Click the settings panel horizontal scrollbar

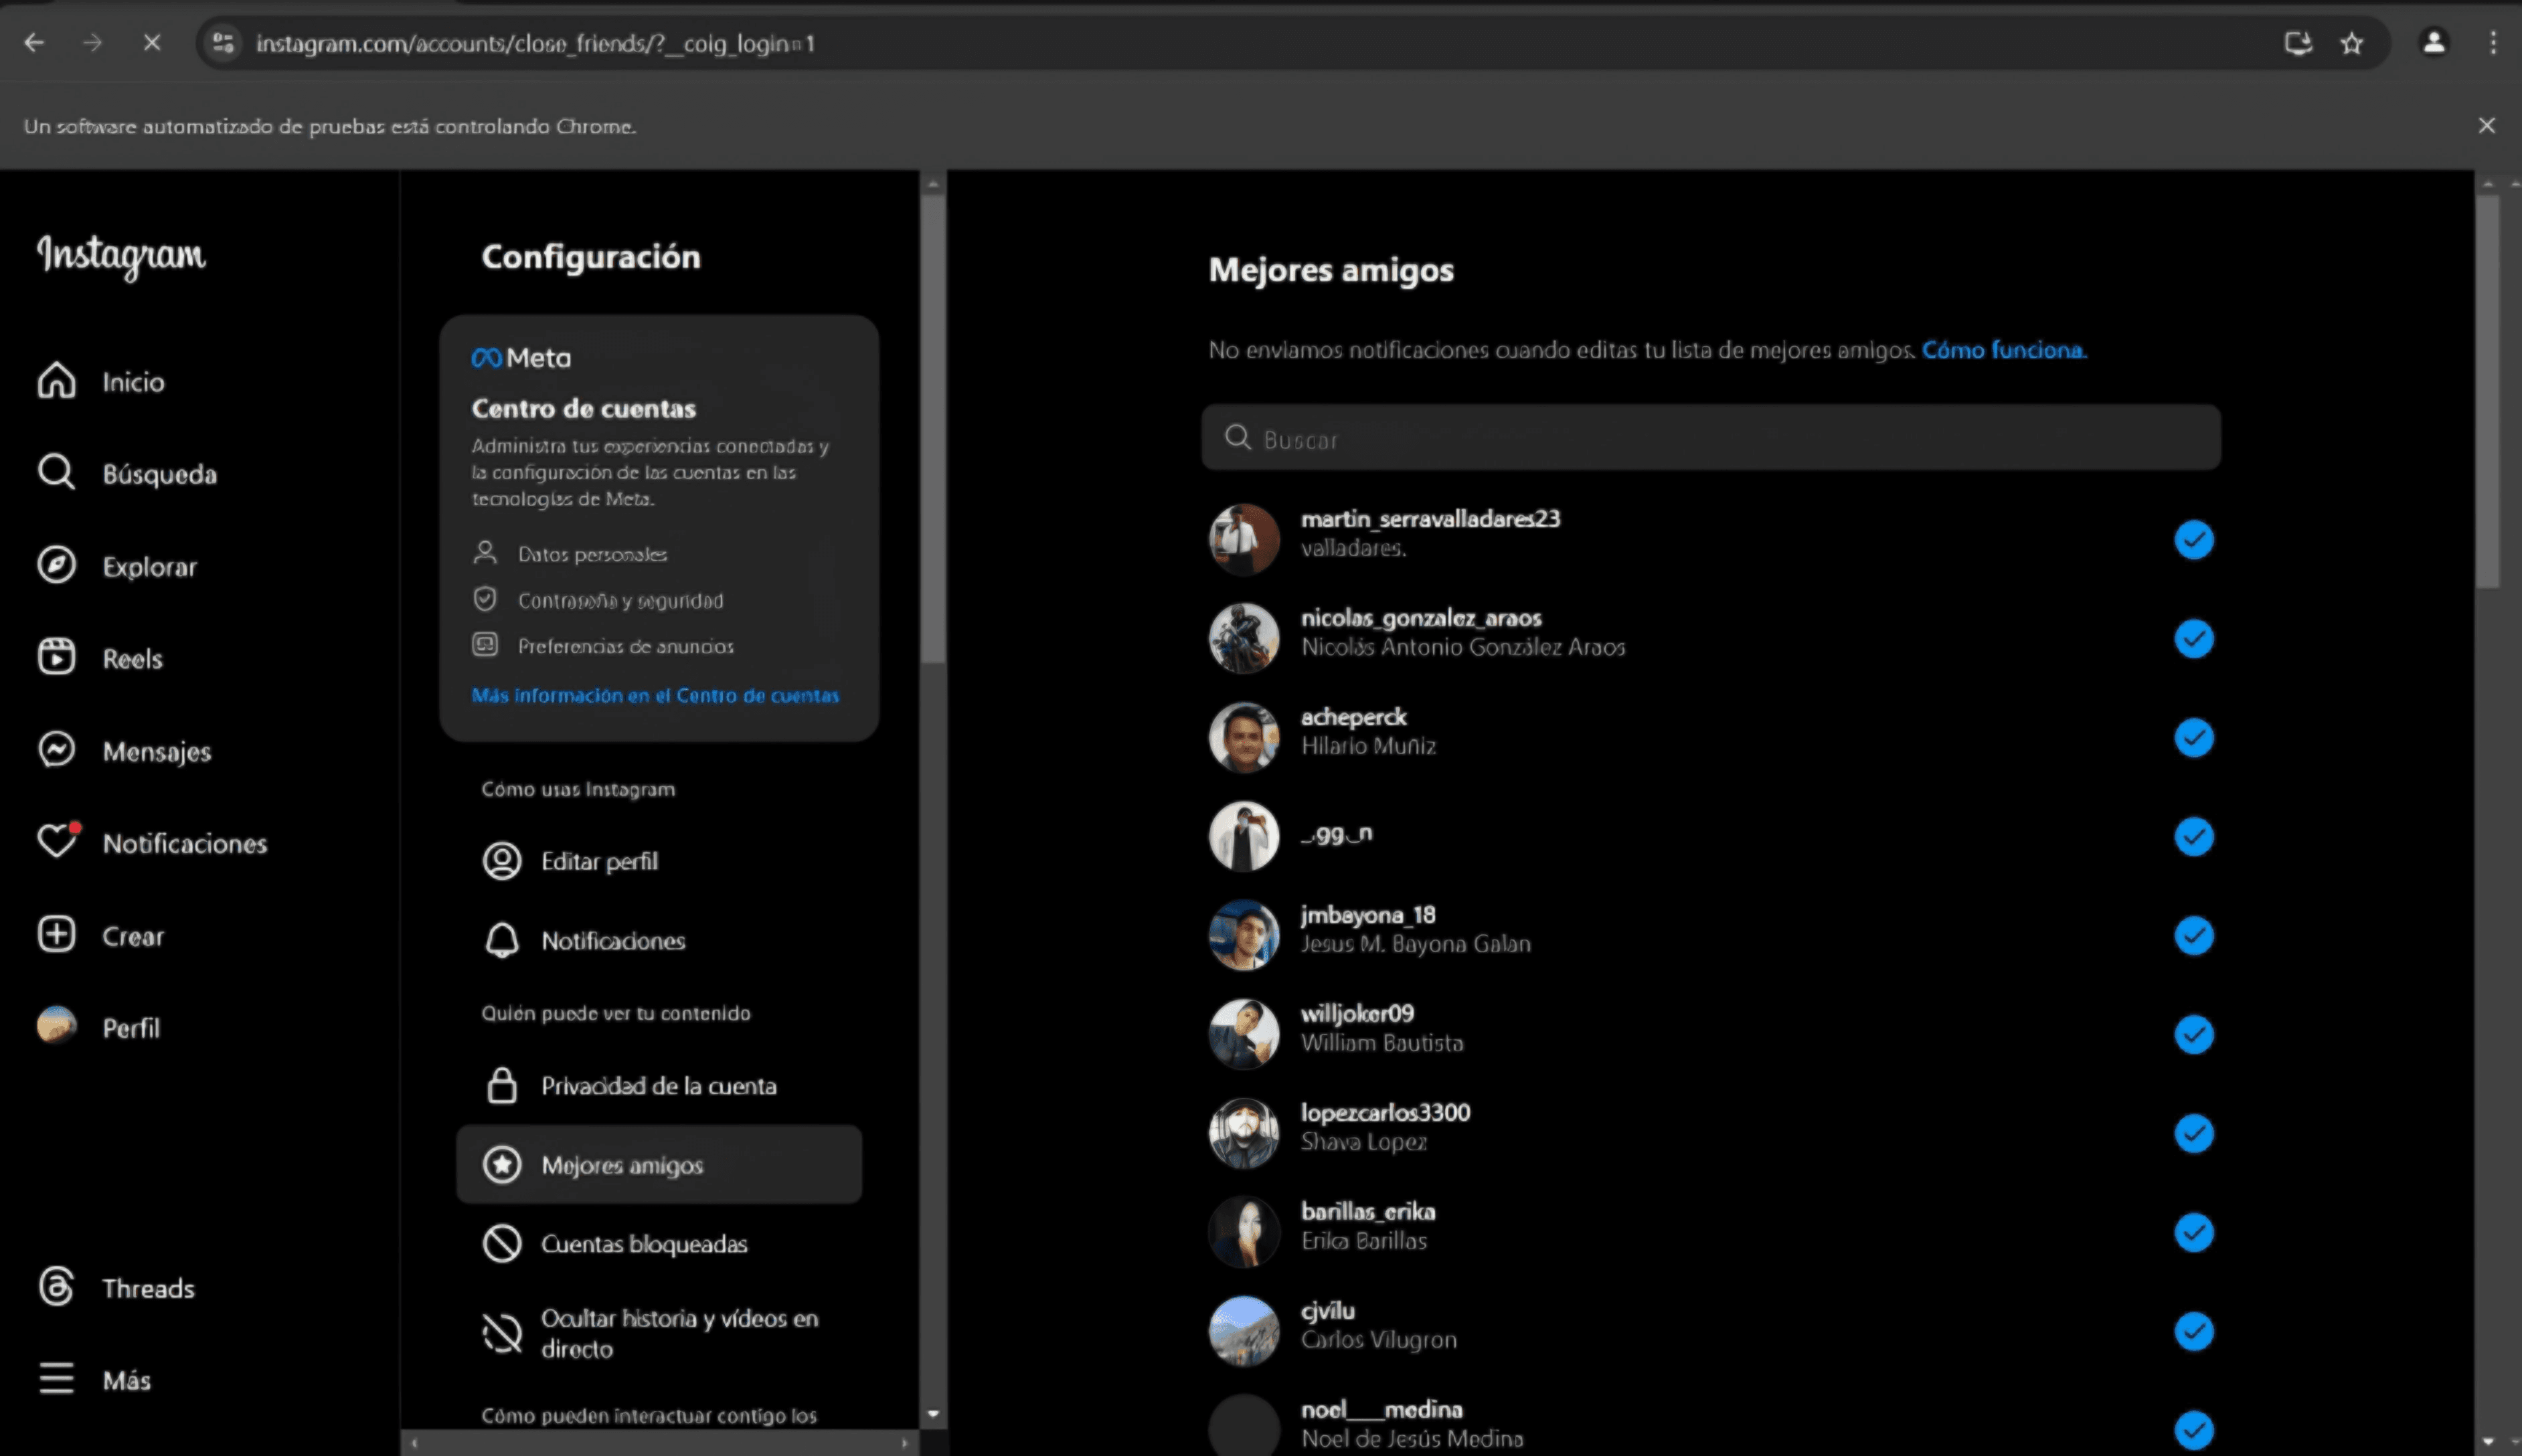pos(659,1442)
